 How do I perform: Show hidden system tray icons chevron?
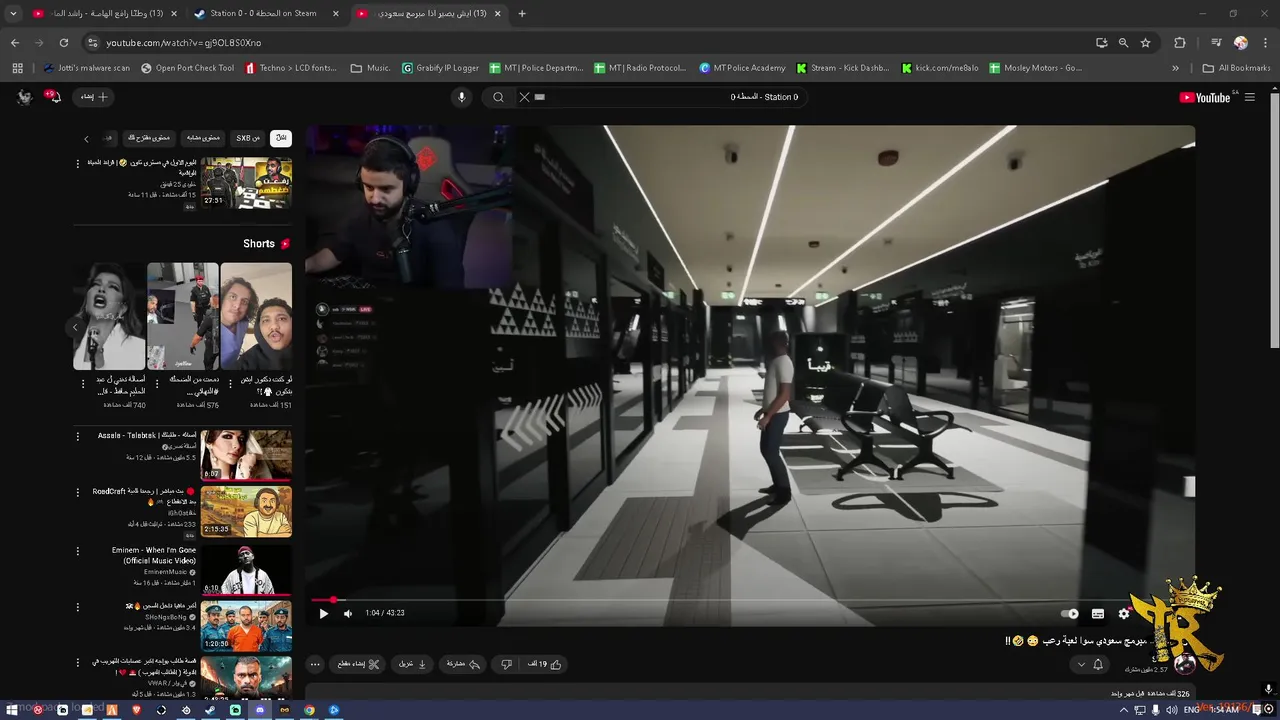click(x=1124, y=710)
